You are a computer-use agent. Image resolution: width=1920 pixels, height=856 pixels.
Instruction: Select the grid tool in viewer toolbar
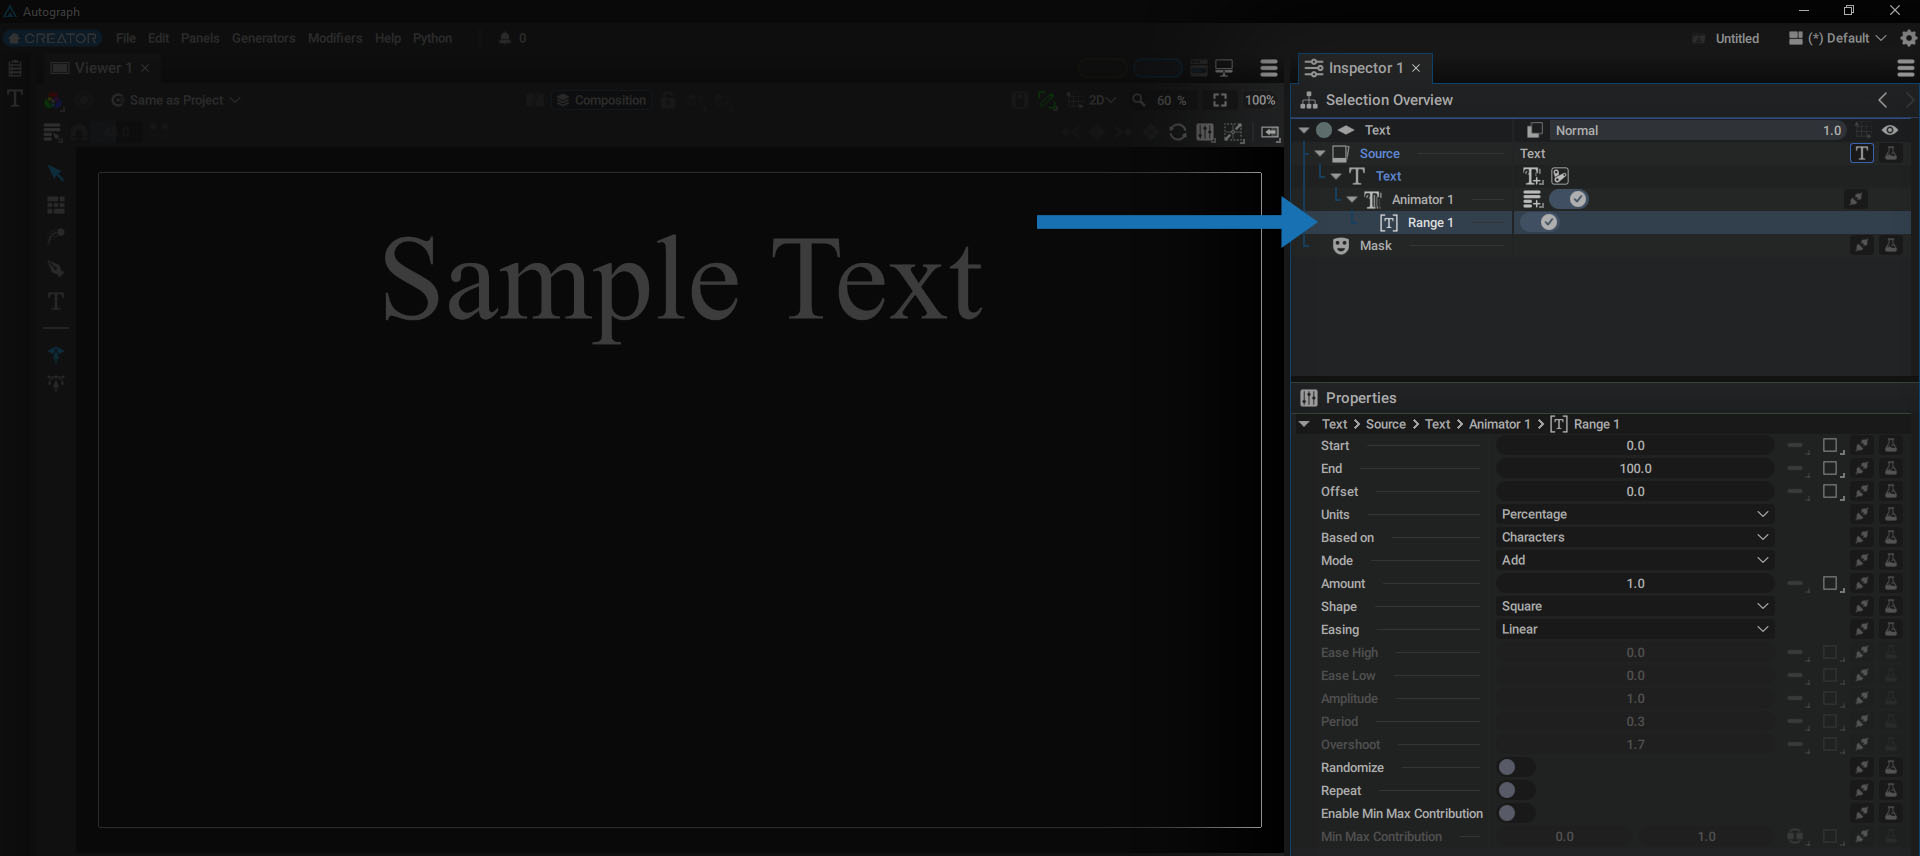pos(56,205)
